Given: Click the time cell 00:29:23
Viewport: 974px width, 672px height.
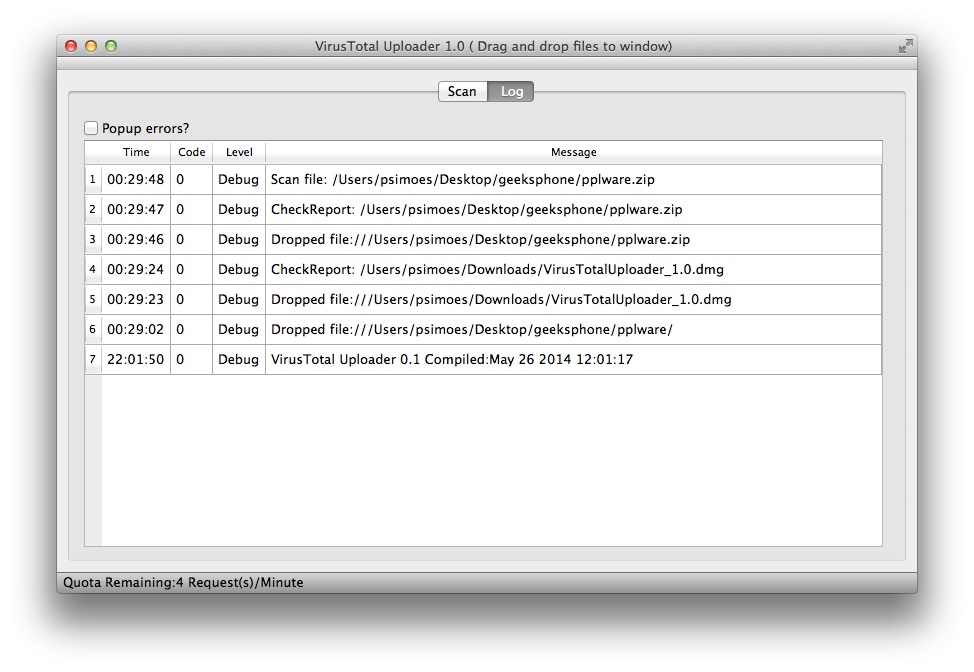Looking at the screenshot, I should pyautogui.click(x=136, y=299).
